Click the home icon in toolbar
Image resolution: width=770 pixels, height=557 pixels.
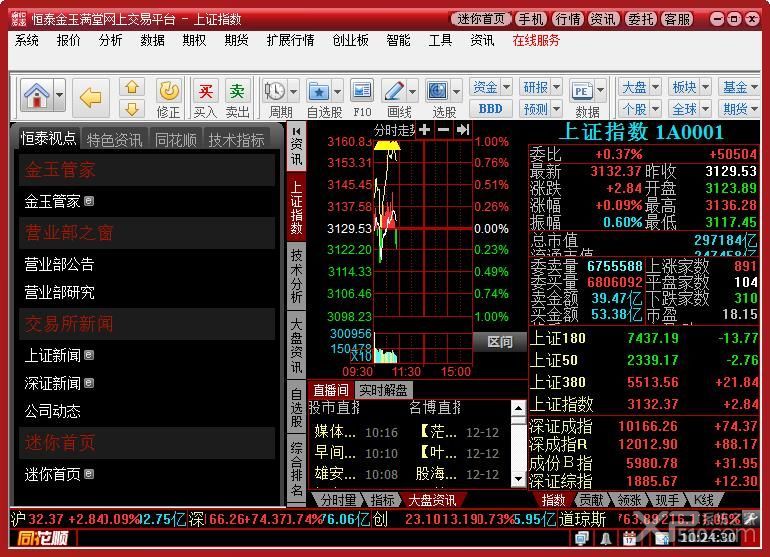point(37,95)
